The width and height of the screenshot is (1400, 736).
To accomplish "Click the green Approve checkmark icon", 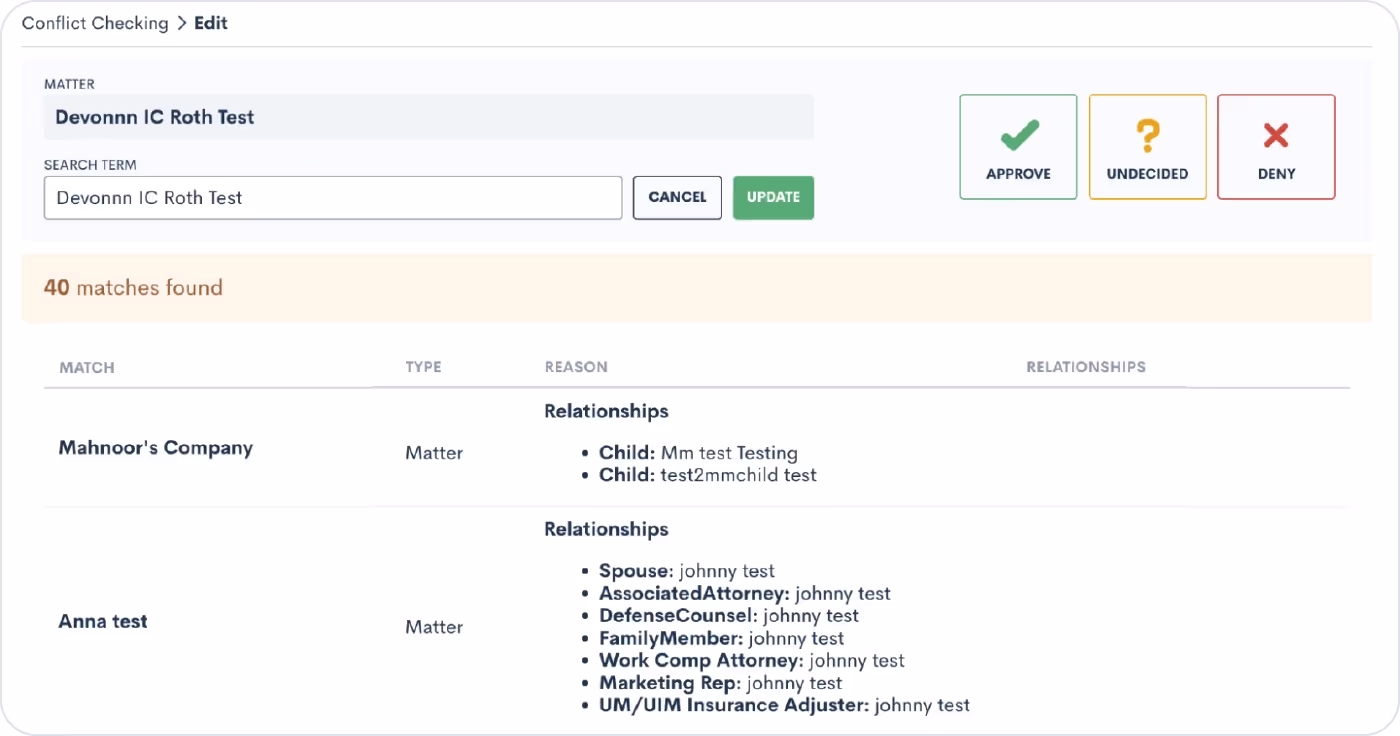I will (x=1018, y=134).
